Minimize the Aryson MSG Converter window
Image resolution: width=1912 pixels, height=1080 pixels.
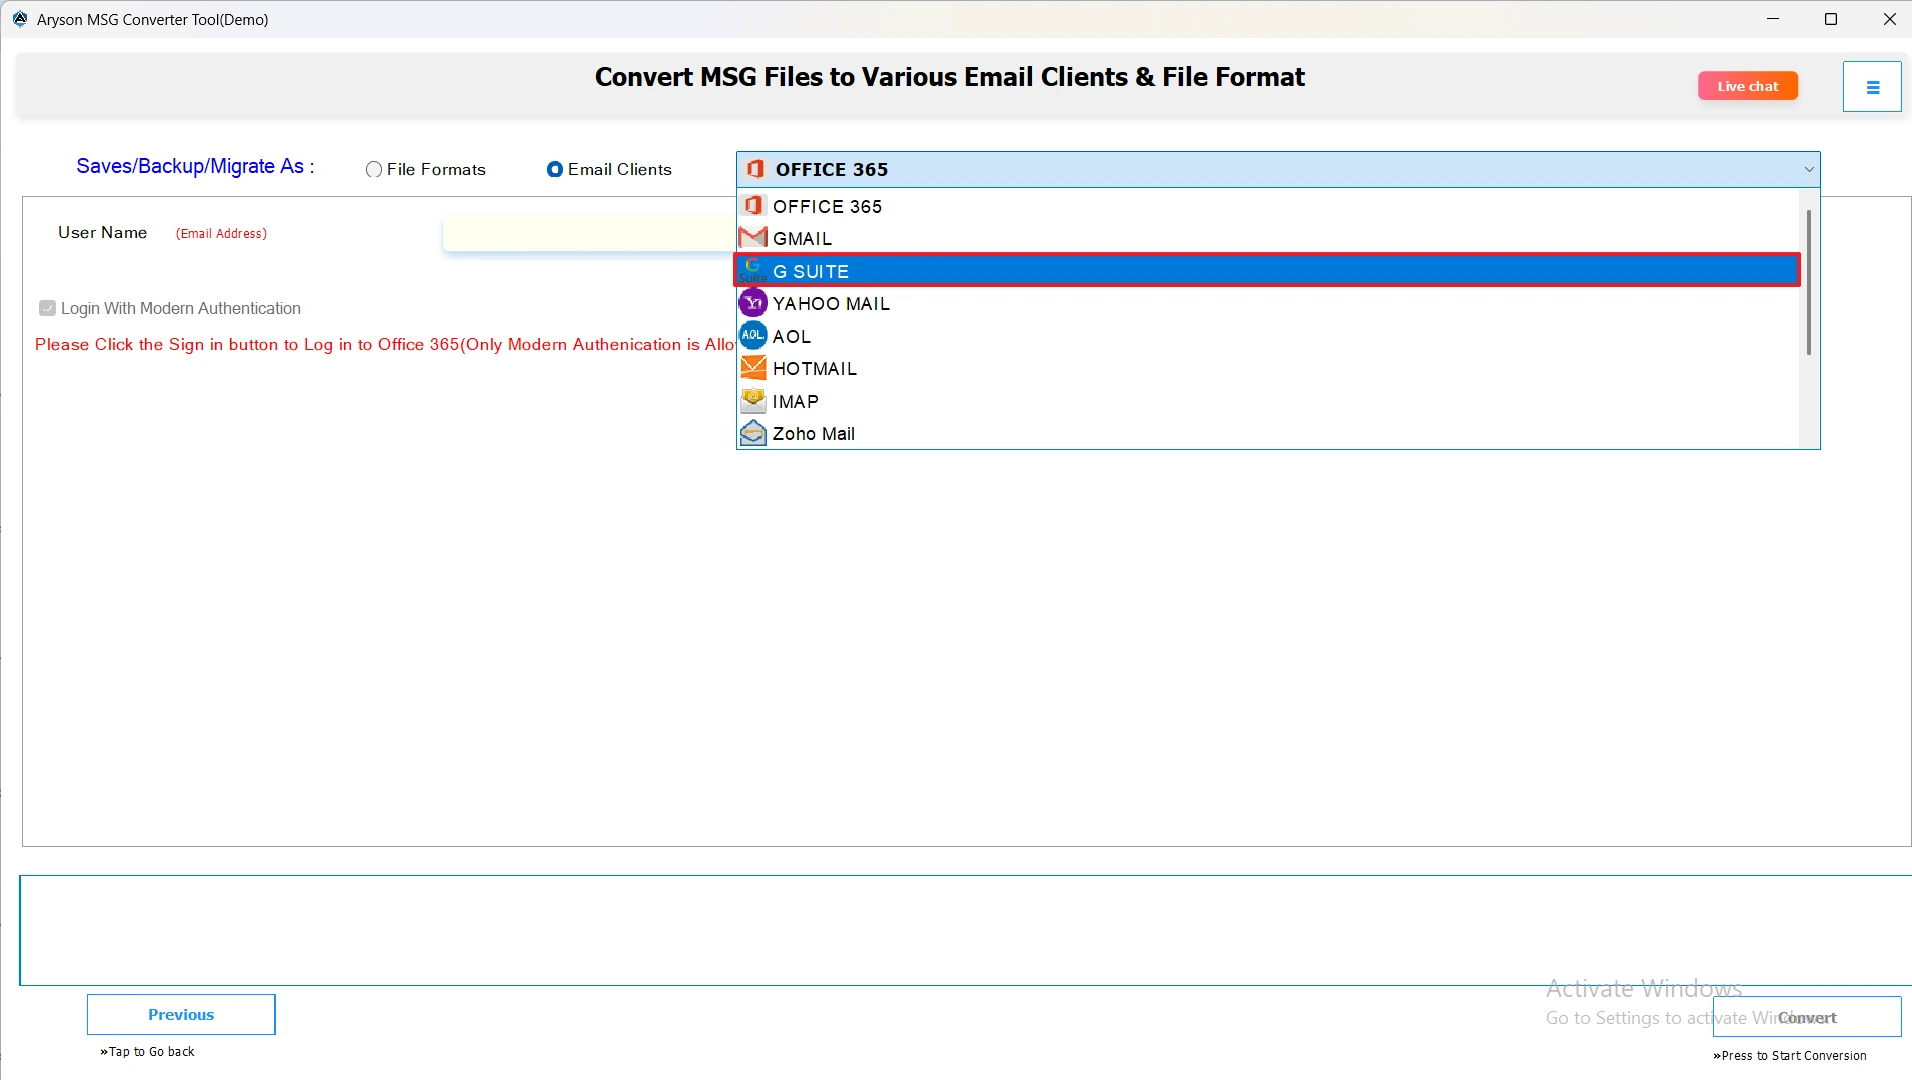[x=1773, y=19]
